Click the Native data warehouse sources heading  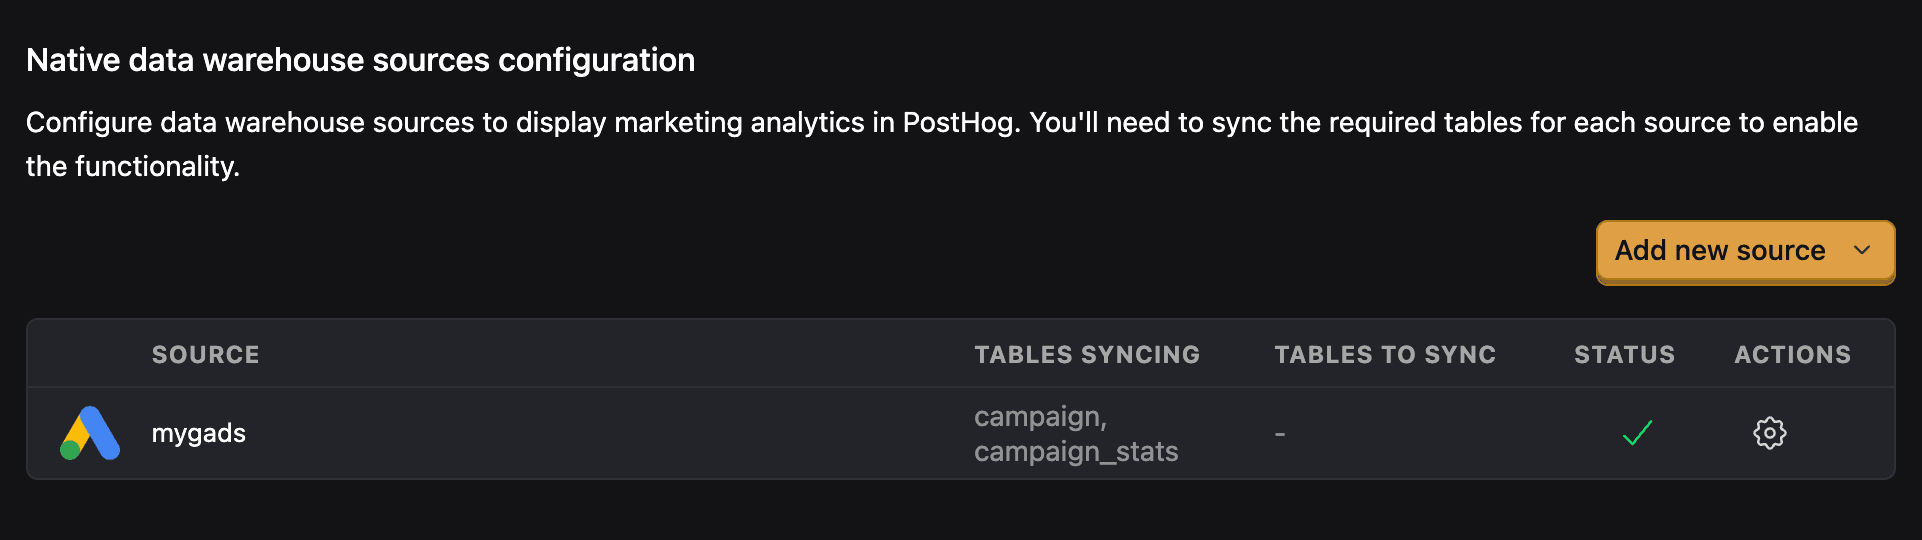tap(360, 60)
